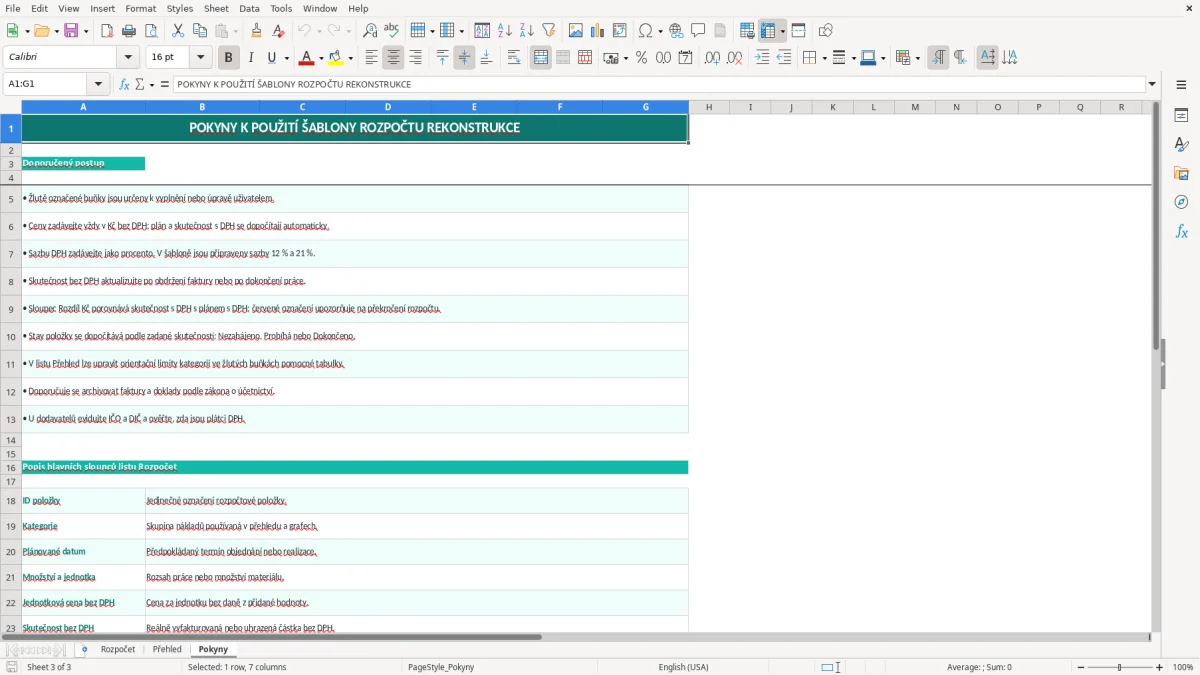
Task: Click Sort Descending icon
Action: [x=527, y=31]
